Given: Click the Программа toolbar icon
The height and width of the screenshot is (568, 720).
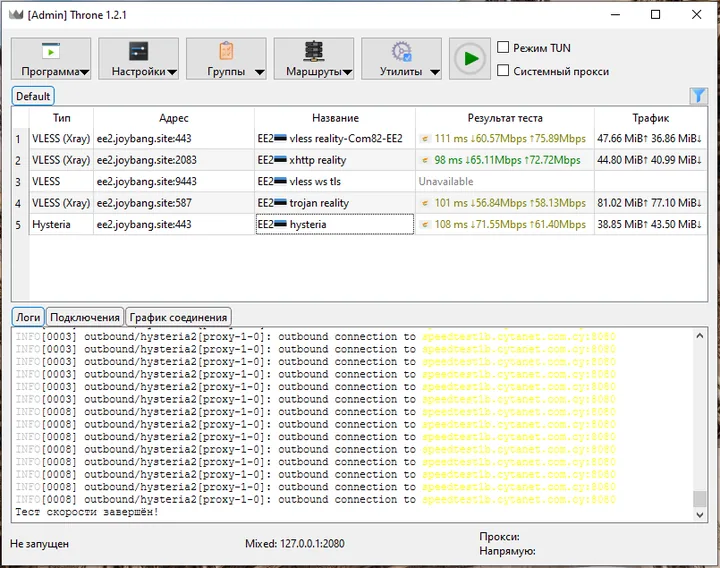Looking at the screenshot, I should click(x=51, y=51).
